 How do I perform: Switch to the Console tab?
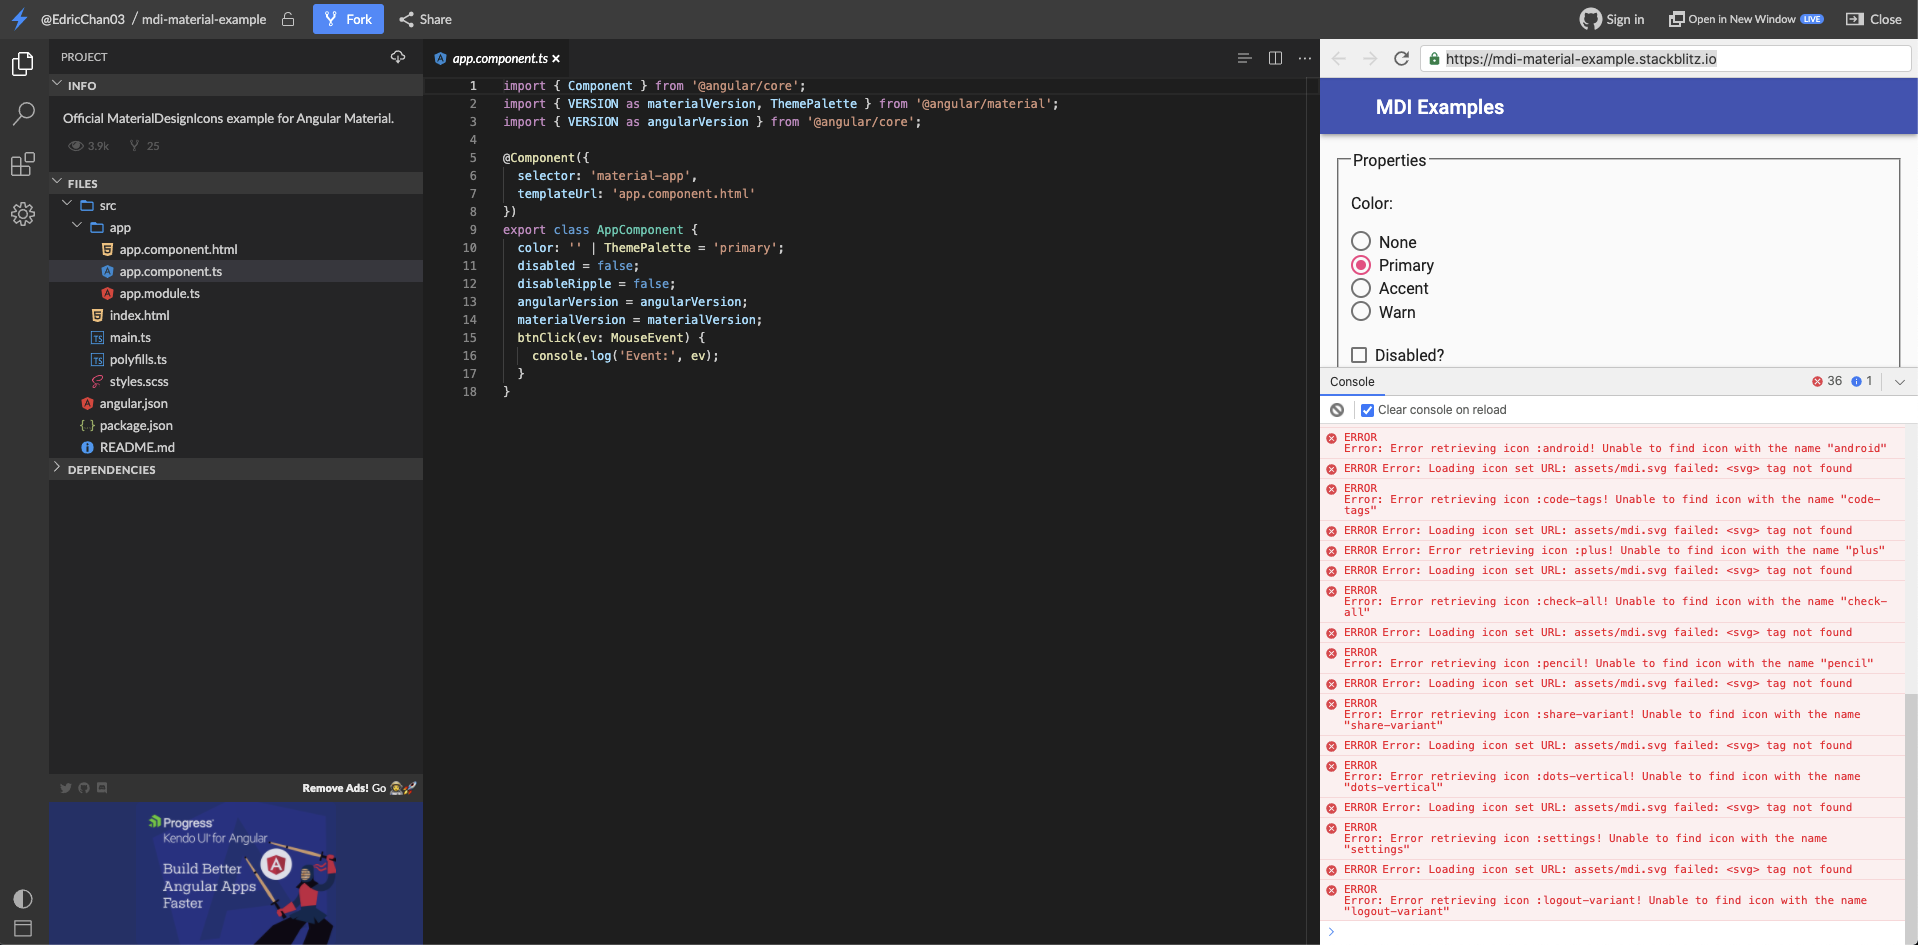(1352, 381)
